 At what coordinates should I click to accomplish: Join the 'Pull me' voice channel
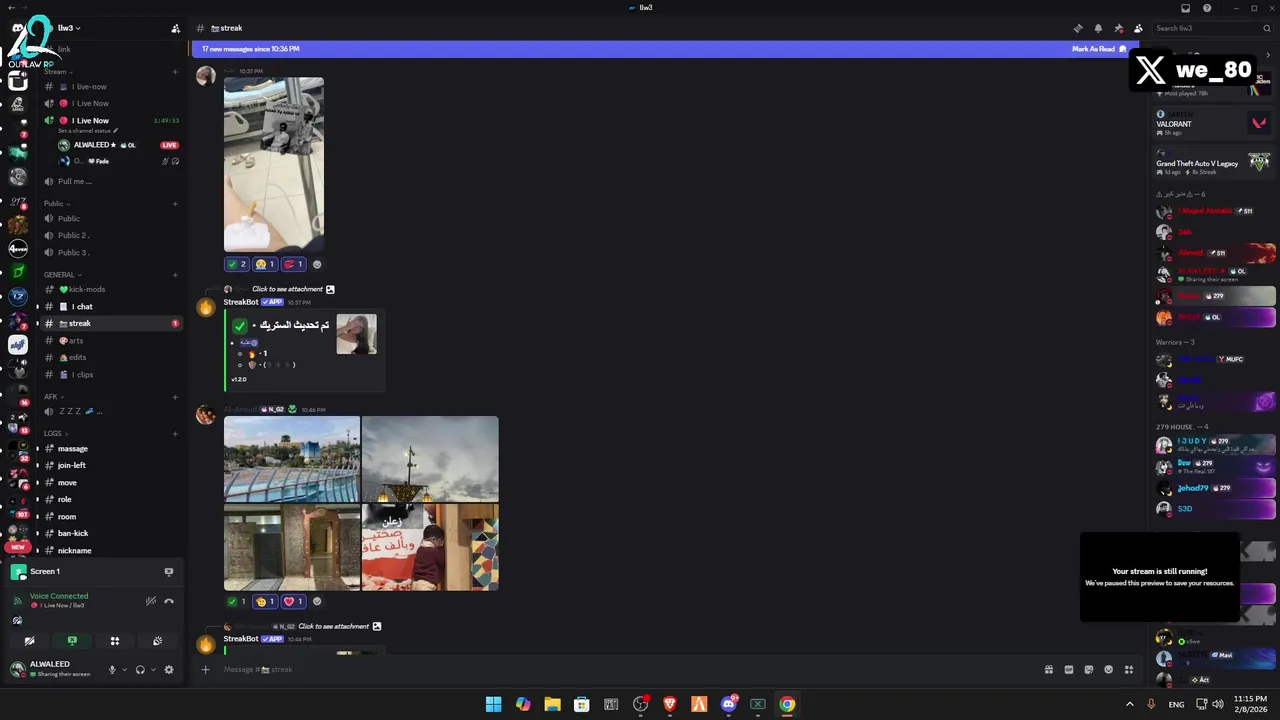point(110,182)
